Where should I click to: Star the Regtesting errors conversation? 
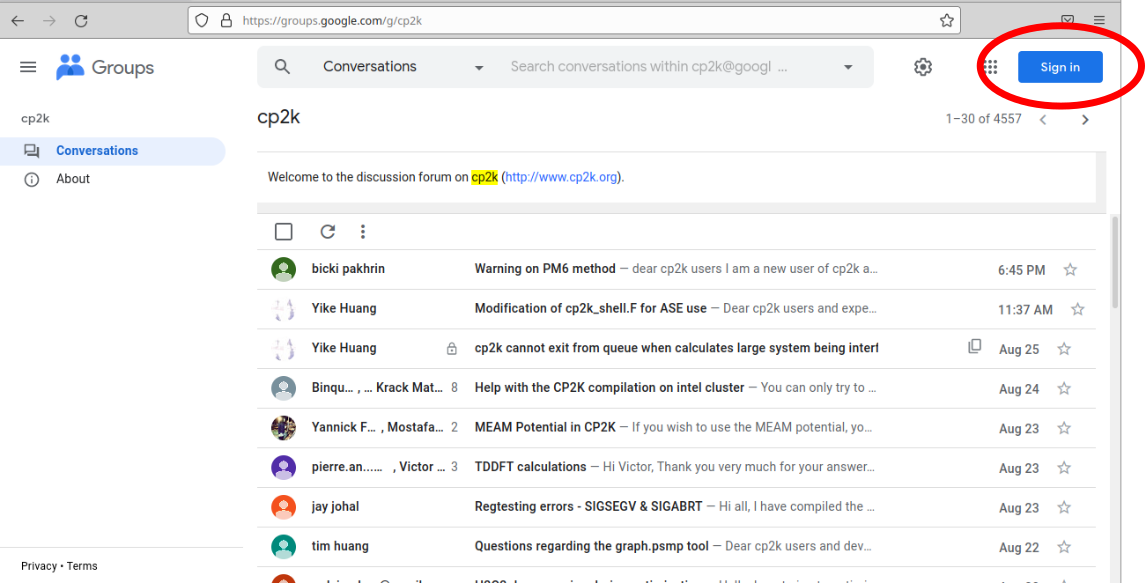pyautogui.click(x=1064, y=506)
